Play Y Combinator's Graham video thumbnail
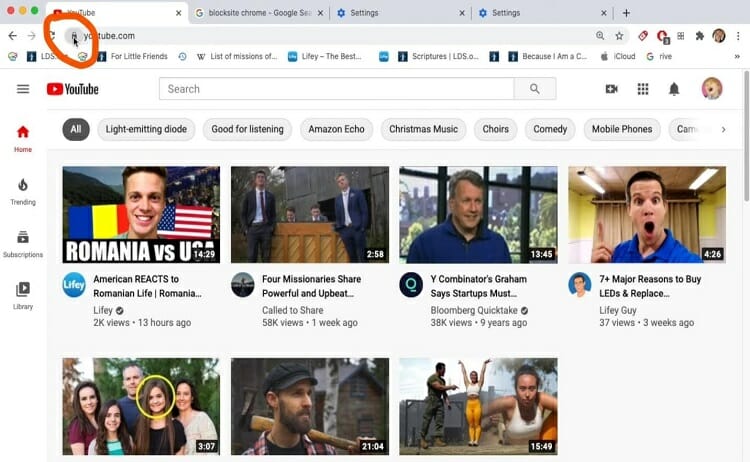750x462 pixels. click(x=478, y=215)
